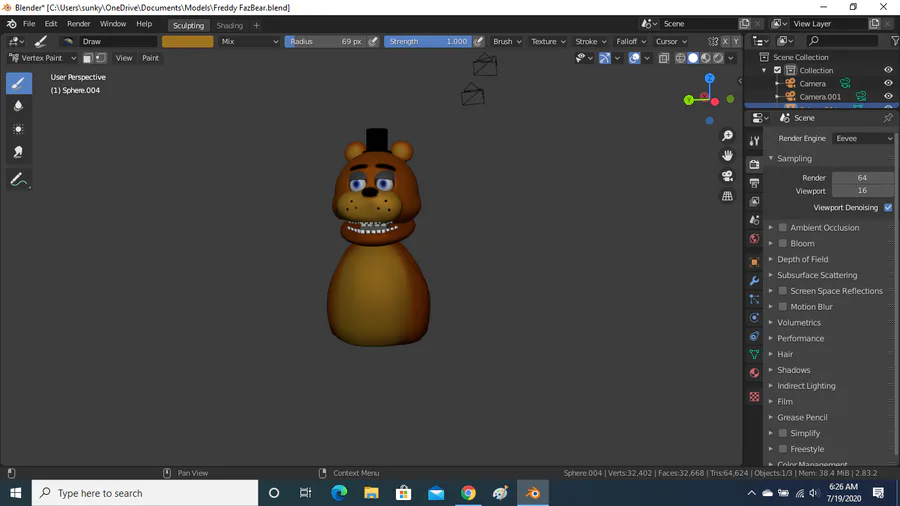Click the pan view hand icon
This screenshot has height=506, width=900.
tap(727, 156)
